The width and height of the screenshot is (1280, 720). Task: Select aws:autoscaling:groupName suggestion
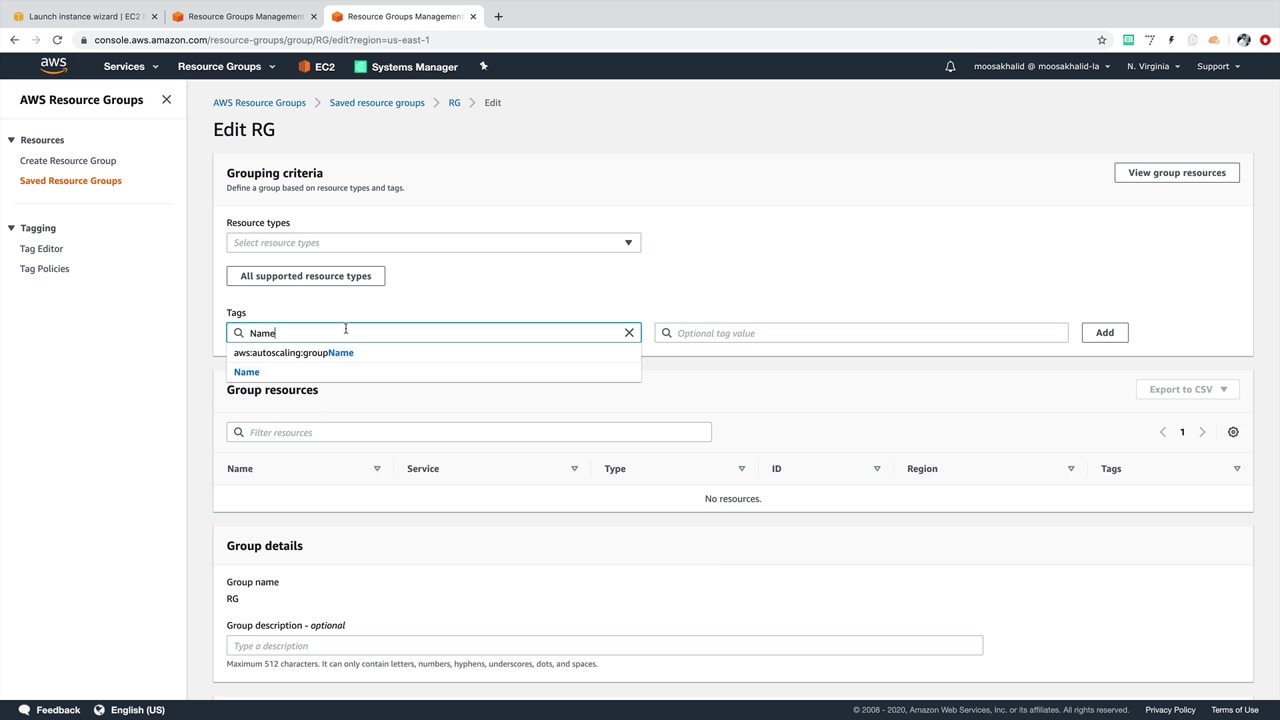[x=433, y=353]
